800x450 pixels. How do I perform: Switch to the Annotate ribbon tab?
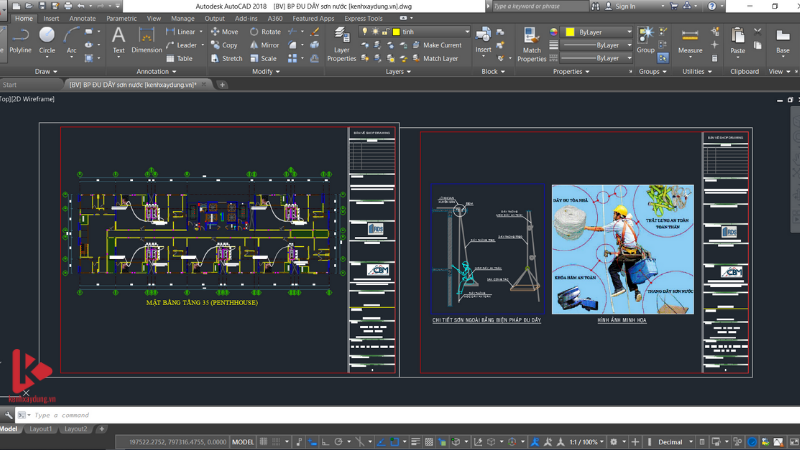tap(83, 18)
